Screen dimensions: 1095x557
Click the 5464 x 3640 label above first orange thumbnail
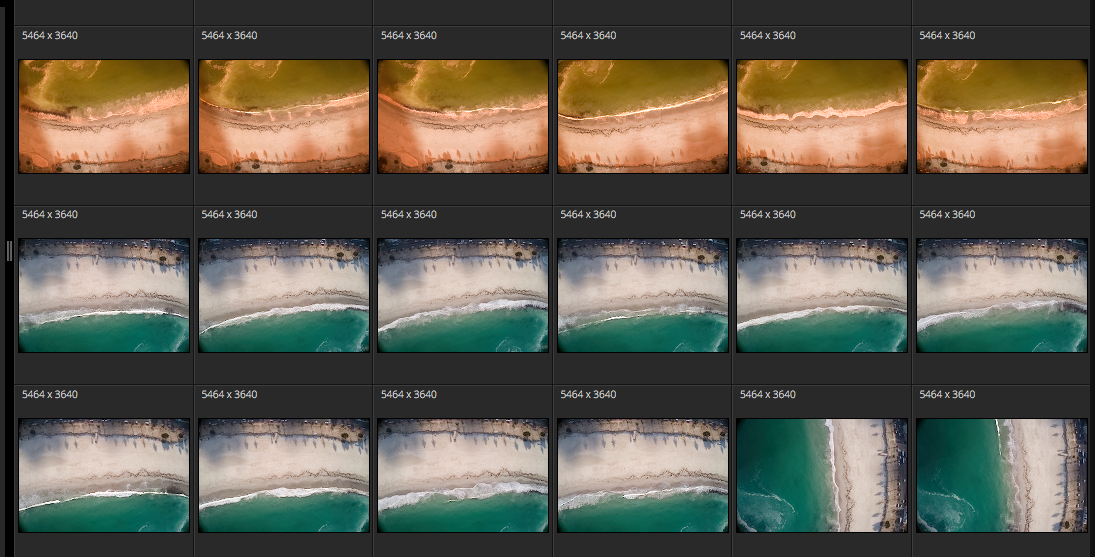click(50, 35)
